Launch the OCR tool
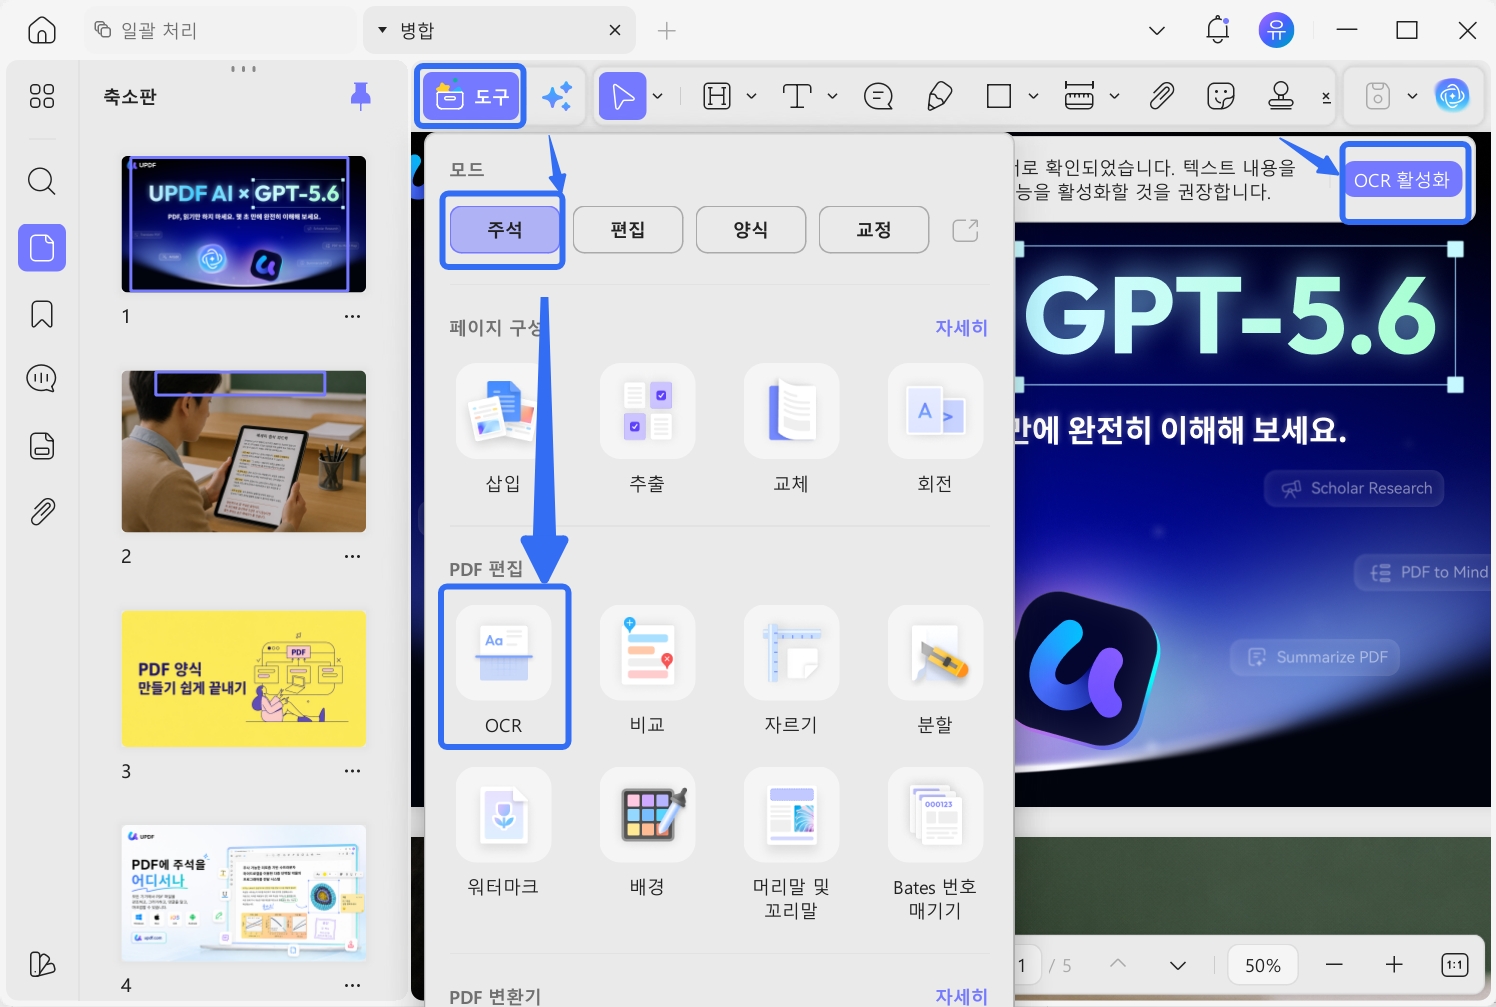The width and height of the screenshot is (1496, 1007). tap(503, 671)
